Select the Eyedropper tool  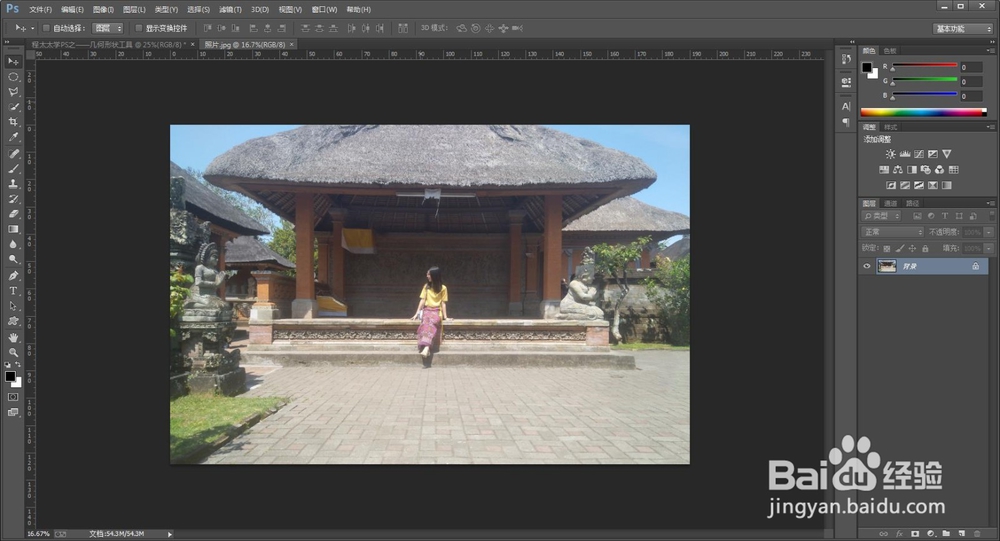[x=13, y=137]
